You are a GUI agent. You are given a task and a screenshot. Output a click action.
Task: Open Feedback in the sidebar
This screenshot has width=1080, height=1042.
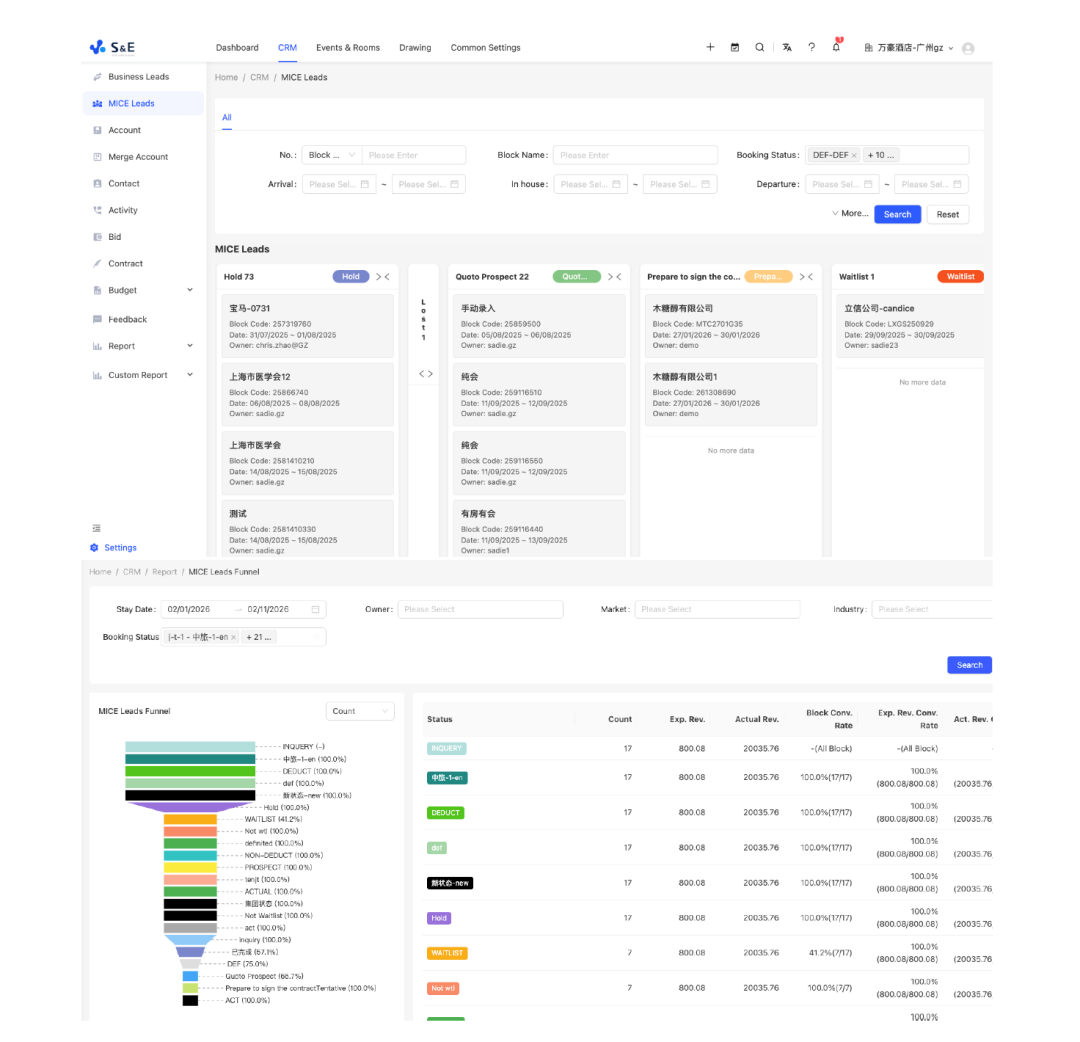pos(143,320)
